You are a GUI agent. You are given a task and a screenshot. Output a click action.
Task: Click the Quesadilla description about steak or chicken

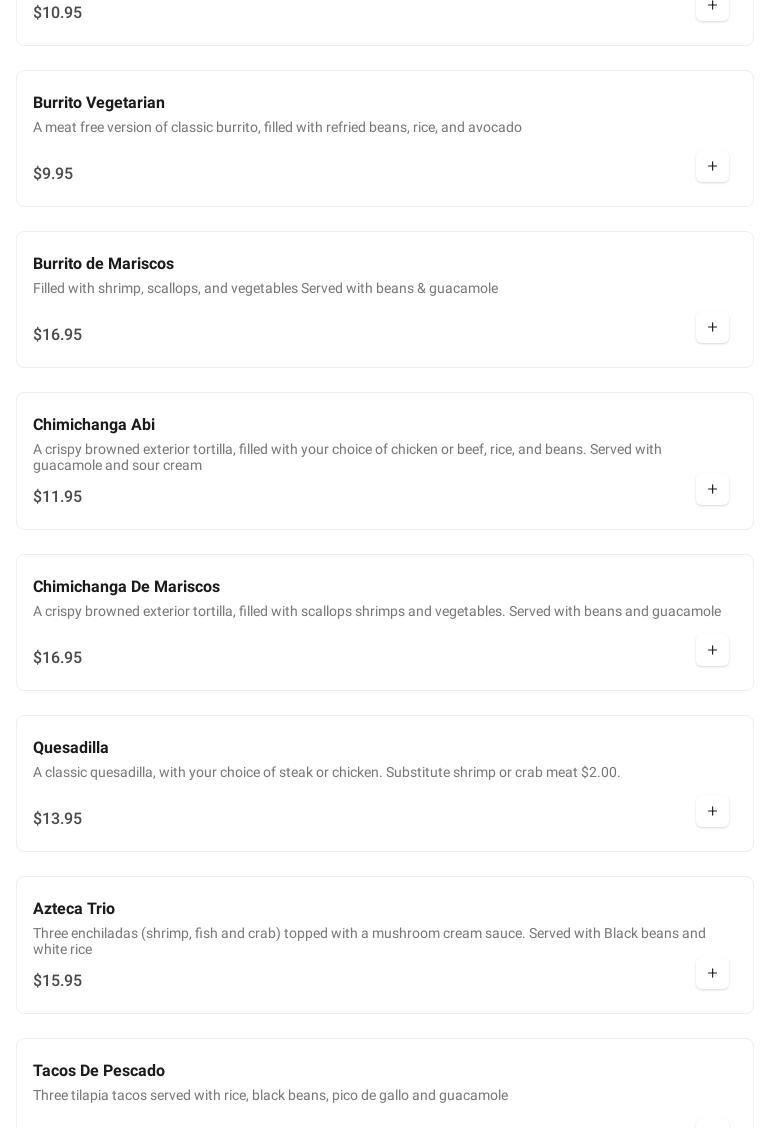(x=326, y=772)
